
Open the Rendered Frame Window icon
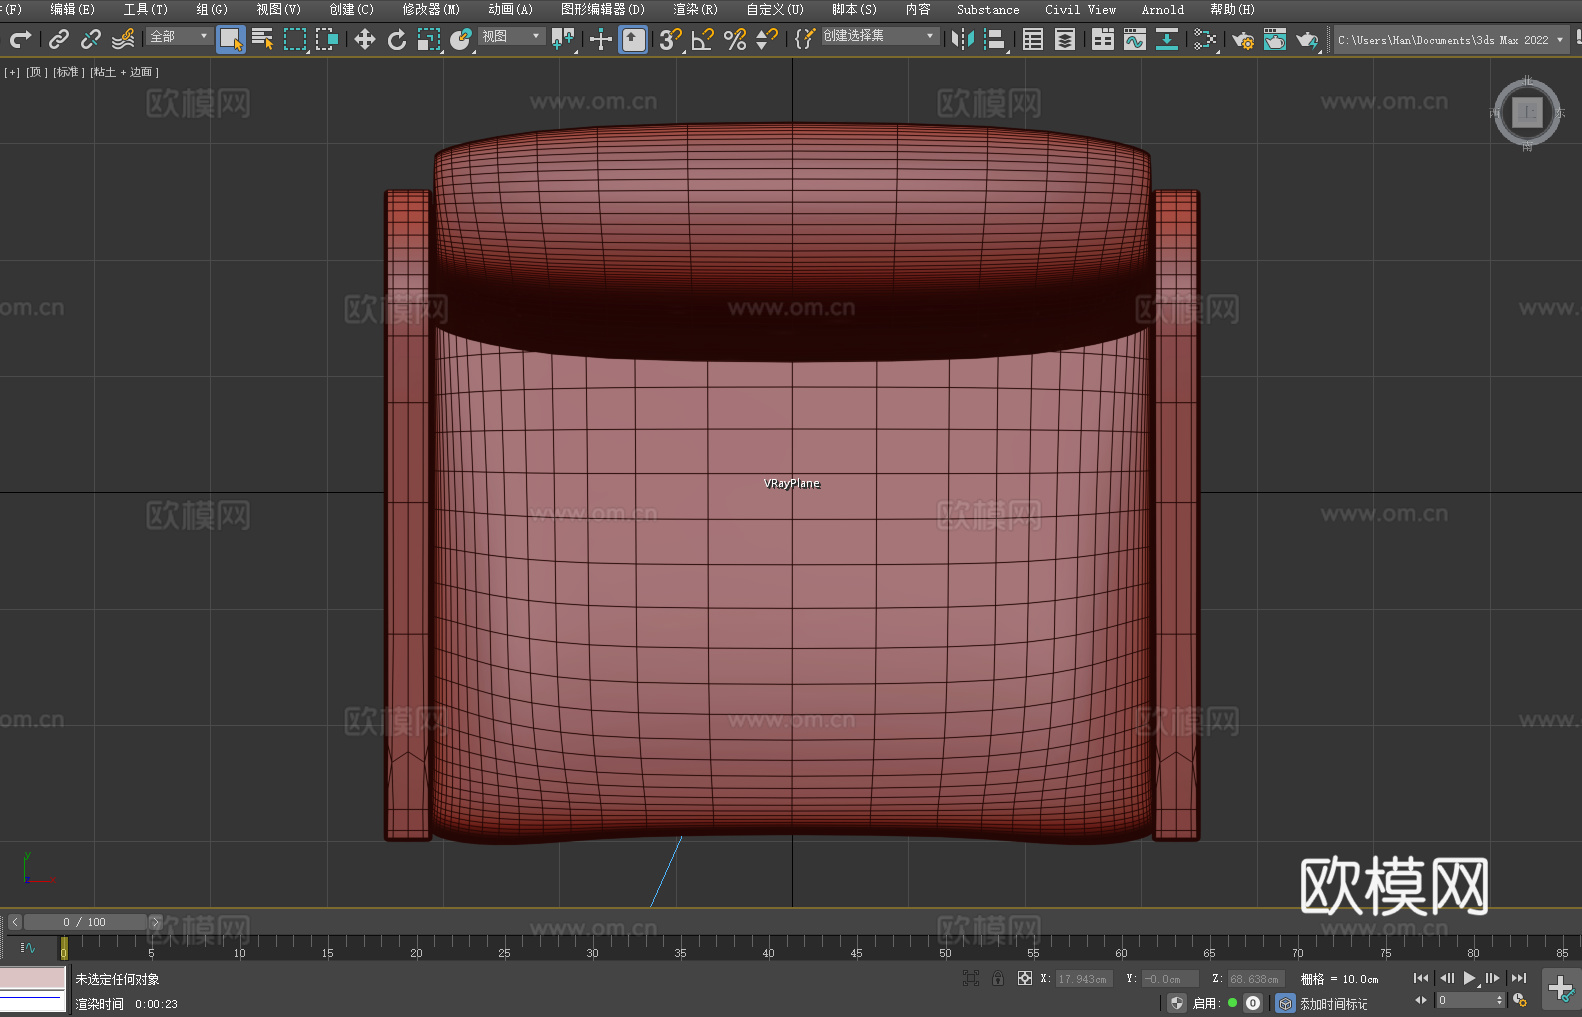(x=1275, y=39)
